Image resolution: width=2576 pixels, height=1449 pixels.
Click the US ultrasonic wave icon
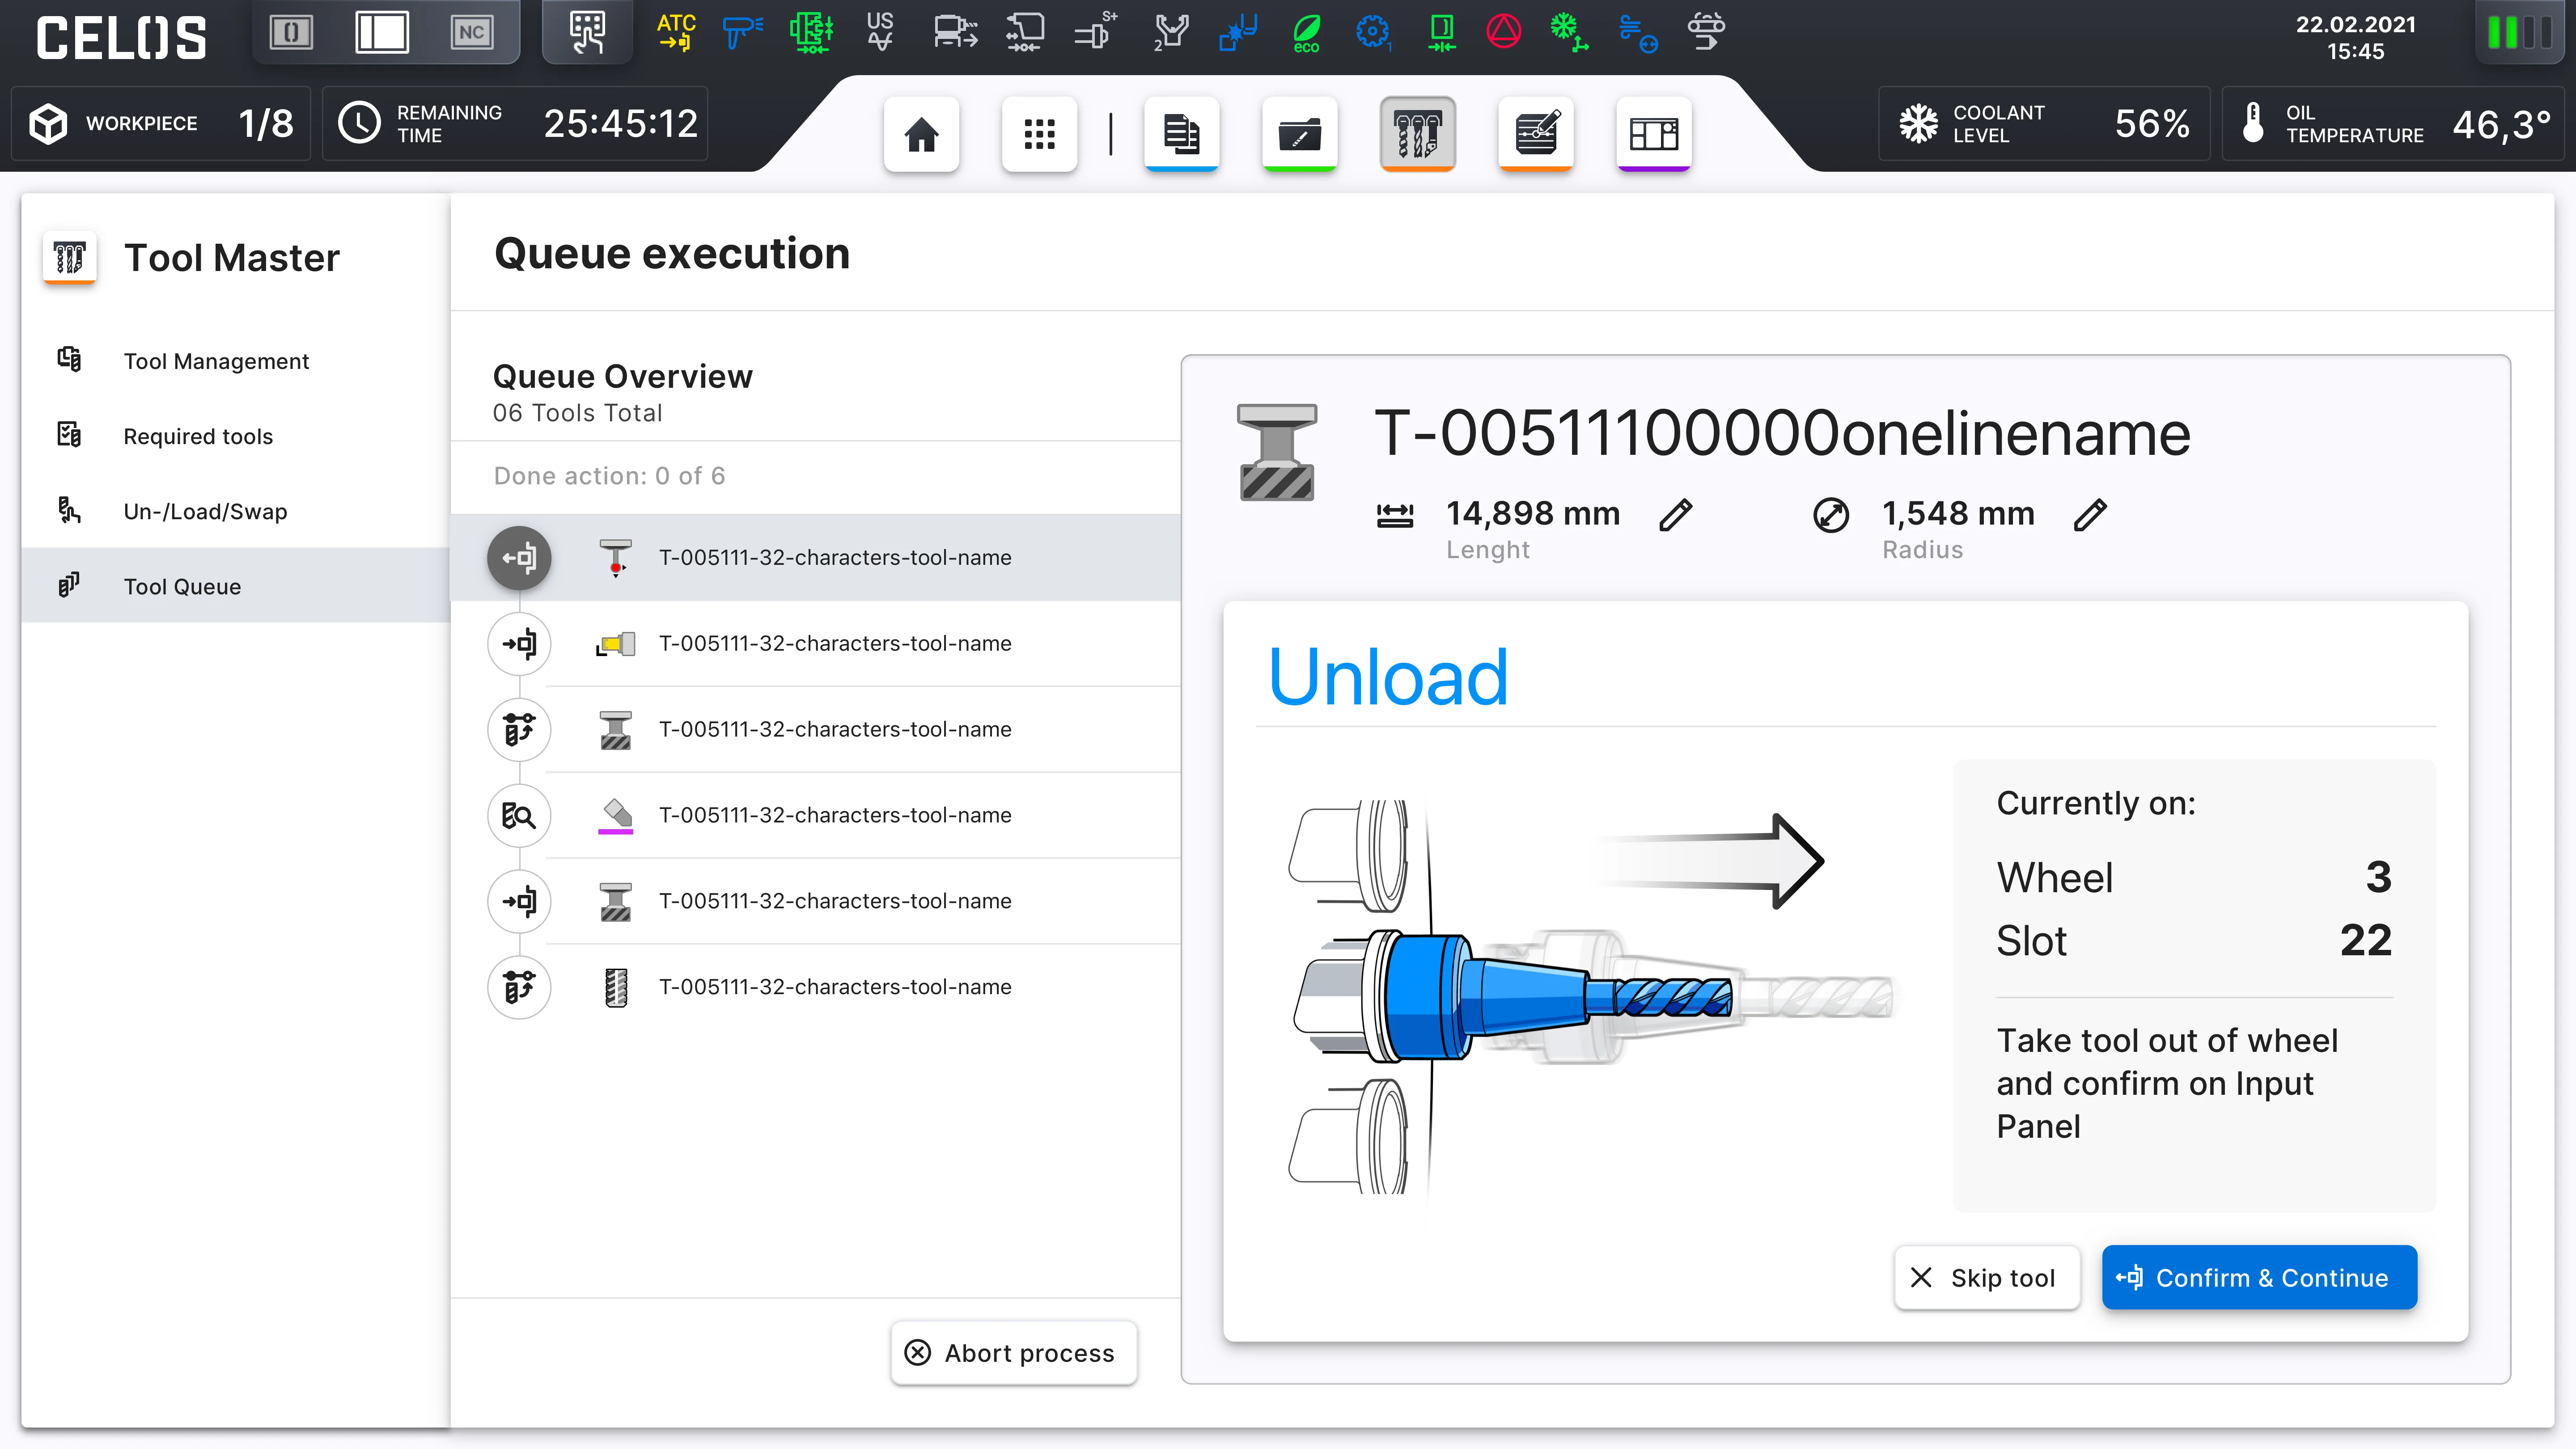(x=880, y=32)
